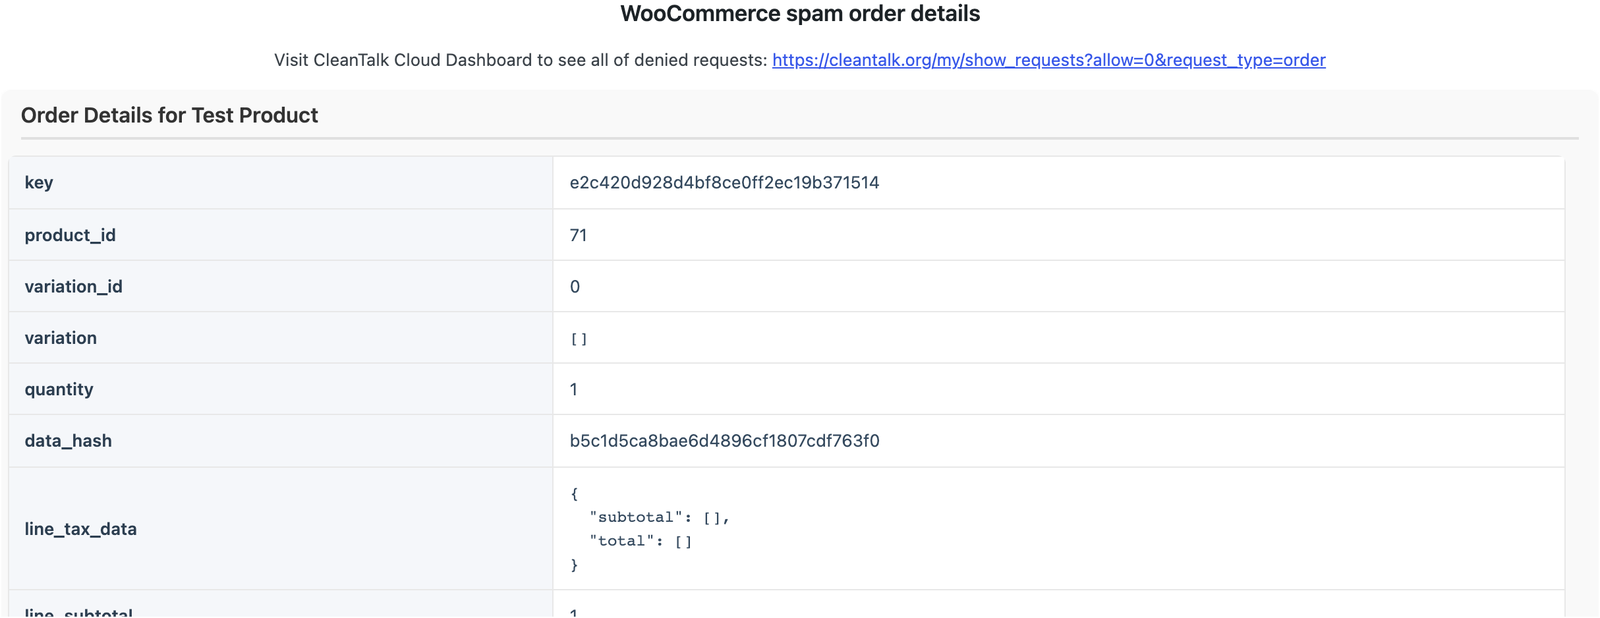Open the CleanTalk denied requests dashboard link
This screenshot has width=1600, height=618.
1049,60
